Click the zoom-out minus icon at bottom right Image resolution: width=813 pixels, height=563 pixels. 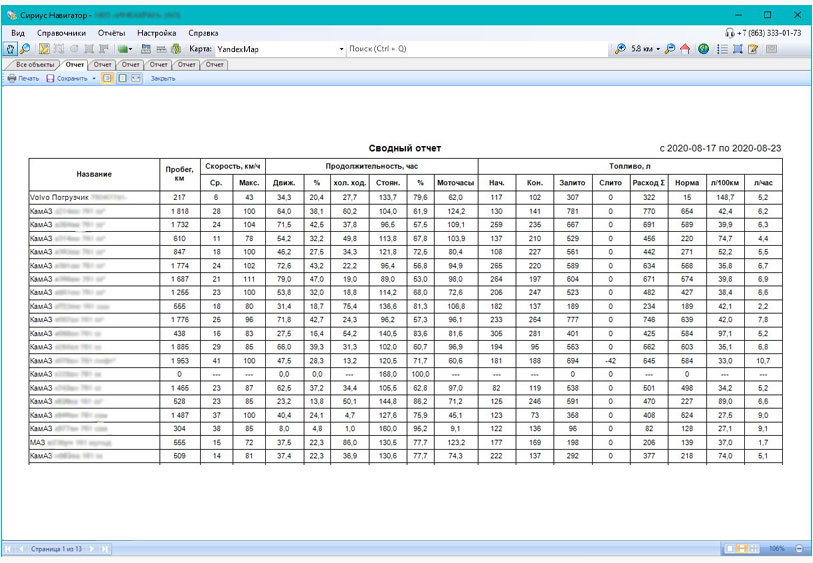point(800,549)
